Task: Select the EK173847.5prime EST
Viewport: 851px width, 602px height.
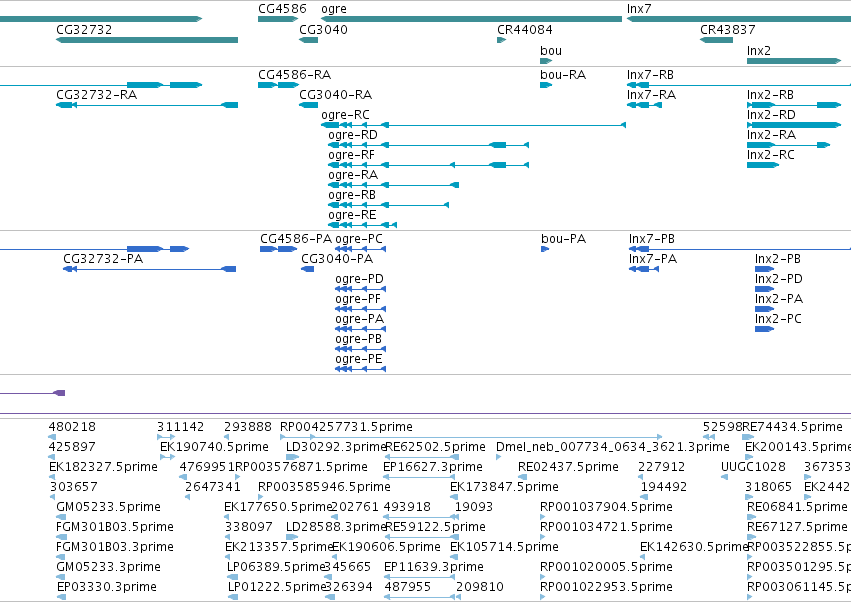Action: point(453,497)
